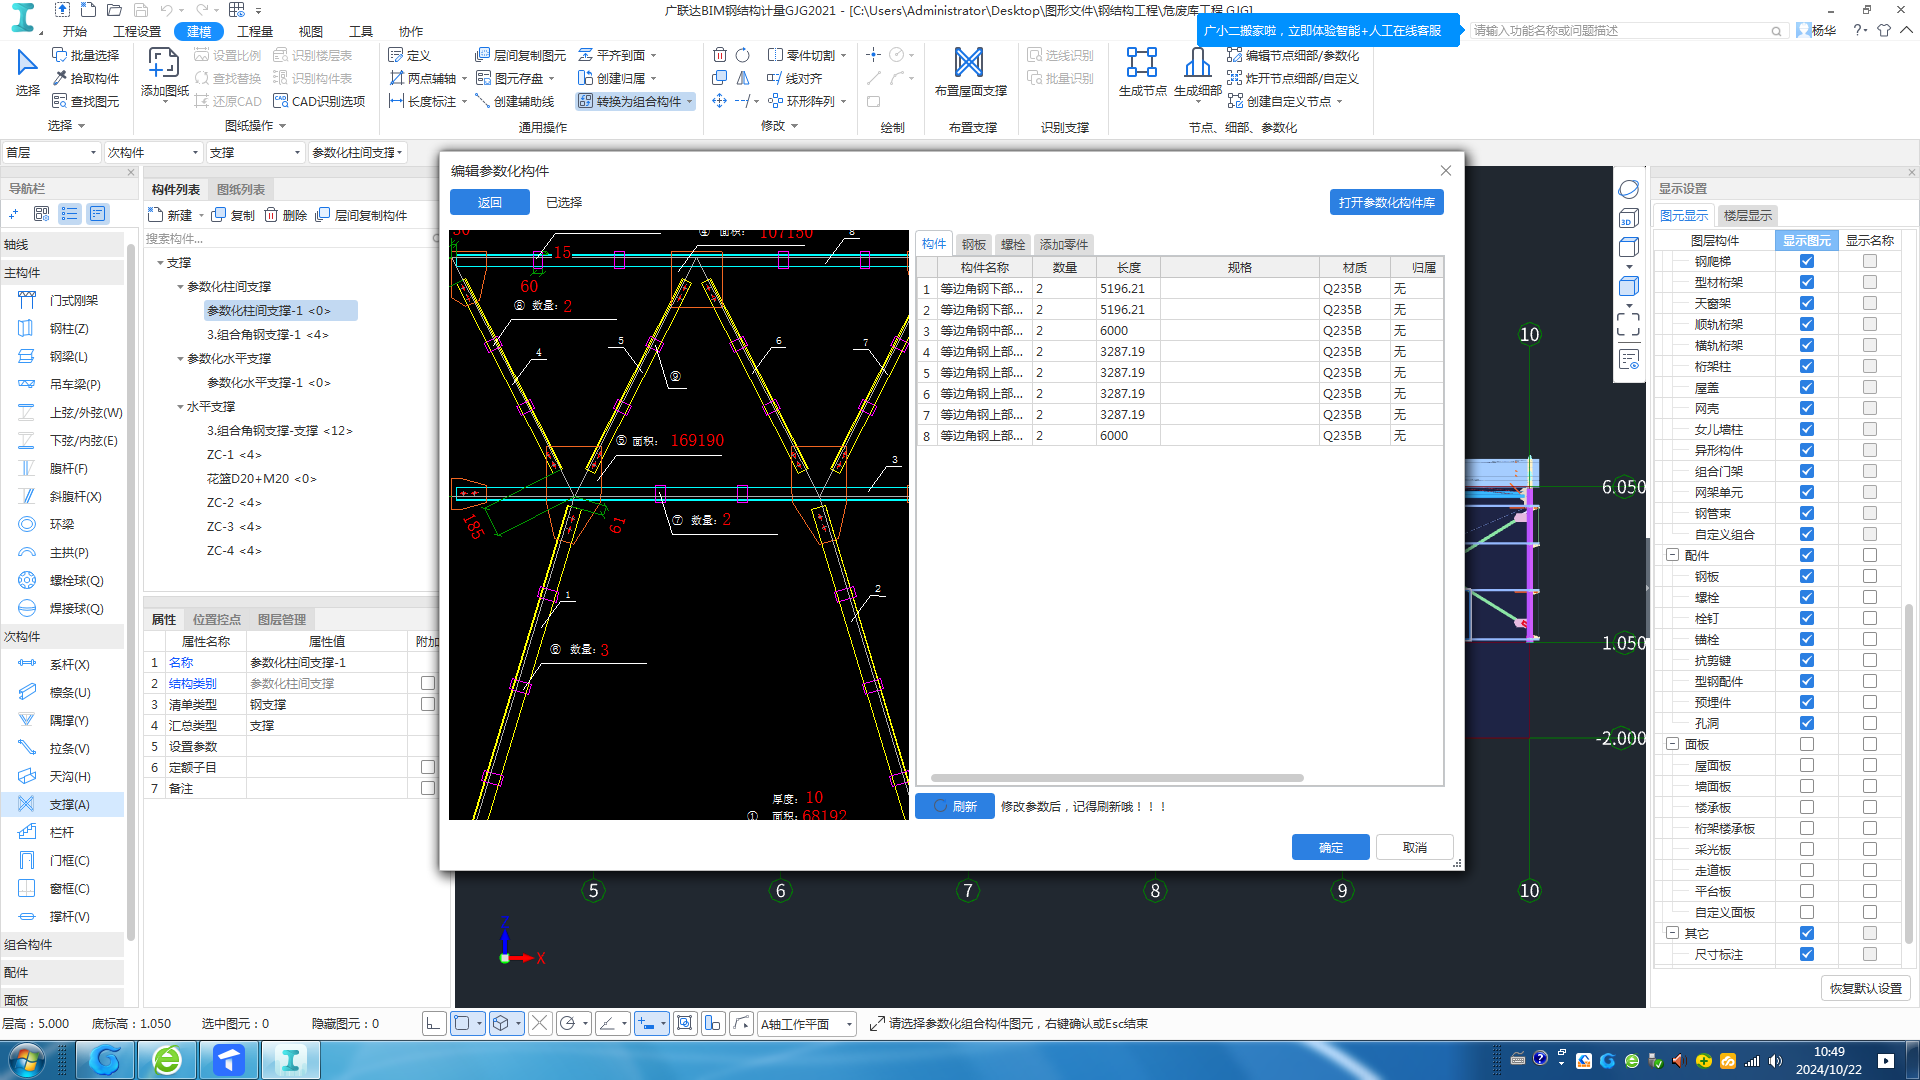This screenshot has height=1080, width=1920.
Task: Open the Windows Start menu orb
Action: tap(27, 1060)
